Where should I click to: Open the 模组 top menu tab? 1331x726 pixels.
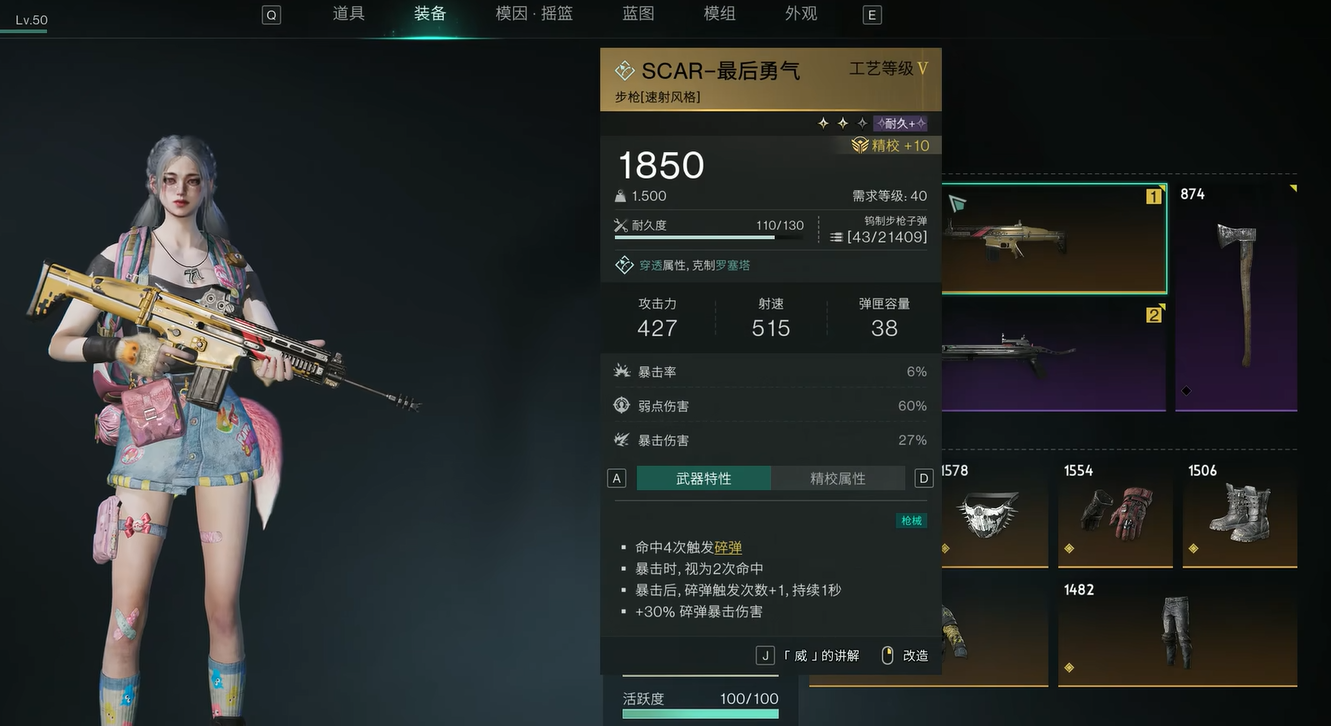tap(720, 14)
